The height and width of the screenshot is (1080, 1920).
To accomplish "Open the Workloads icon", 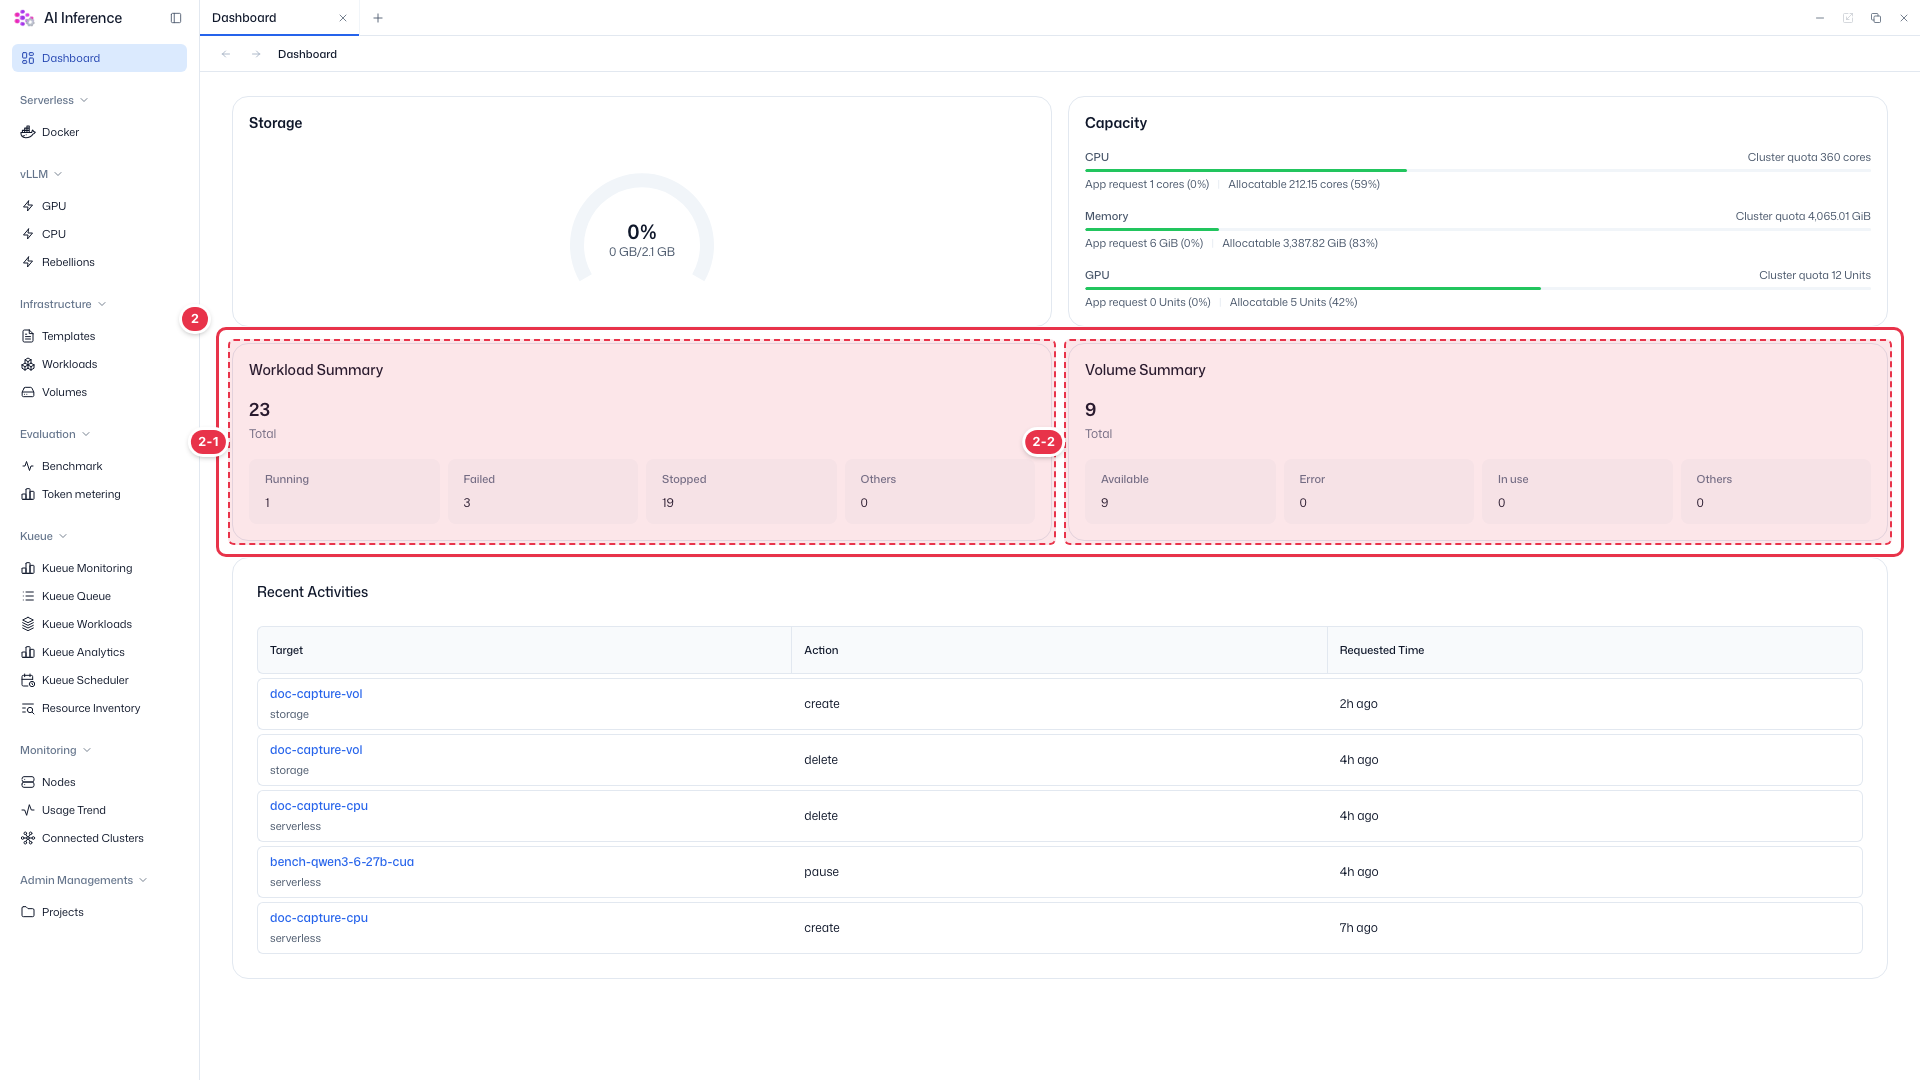I will pyautogui.click(x=28, y=364).
